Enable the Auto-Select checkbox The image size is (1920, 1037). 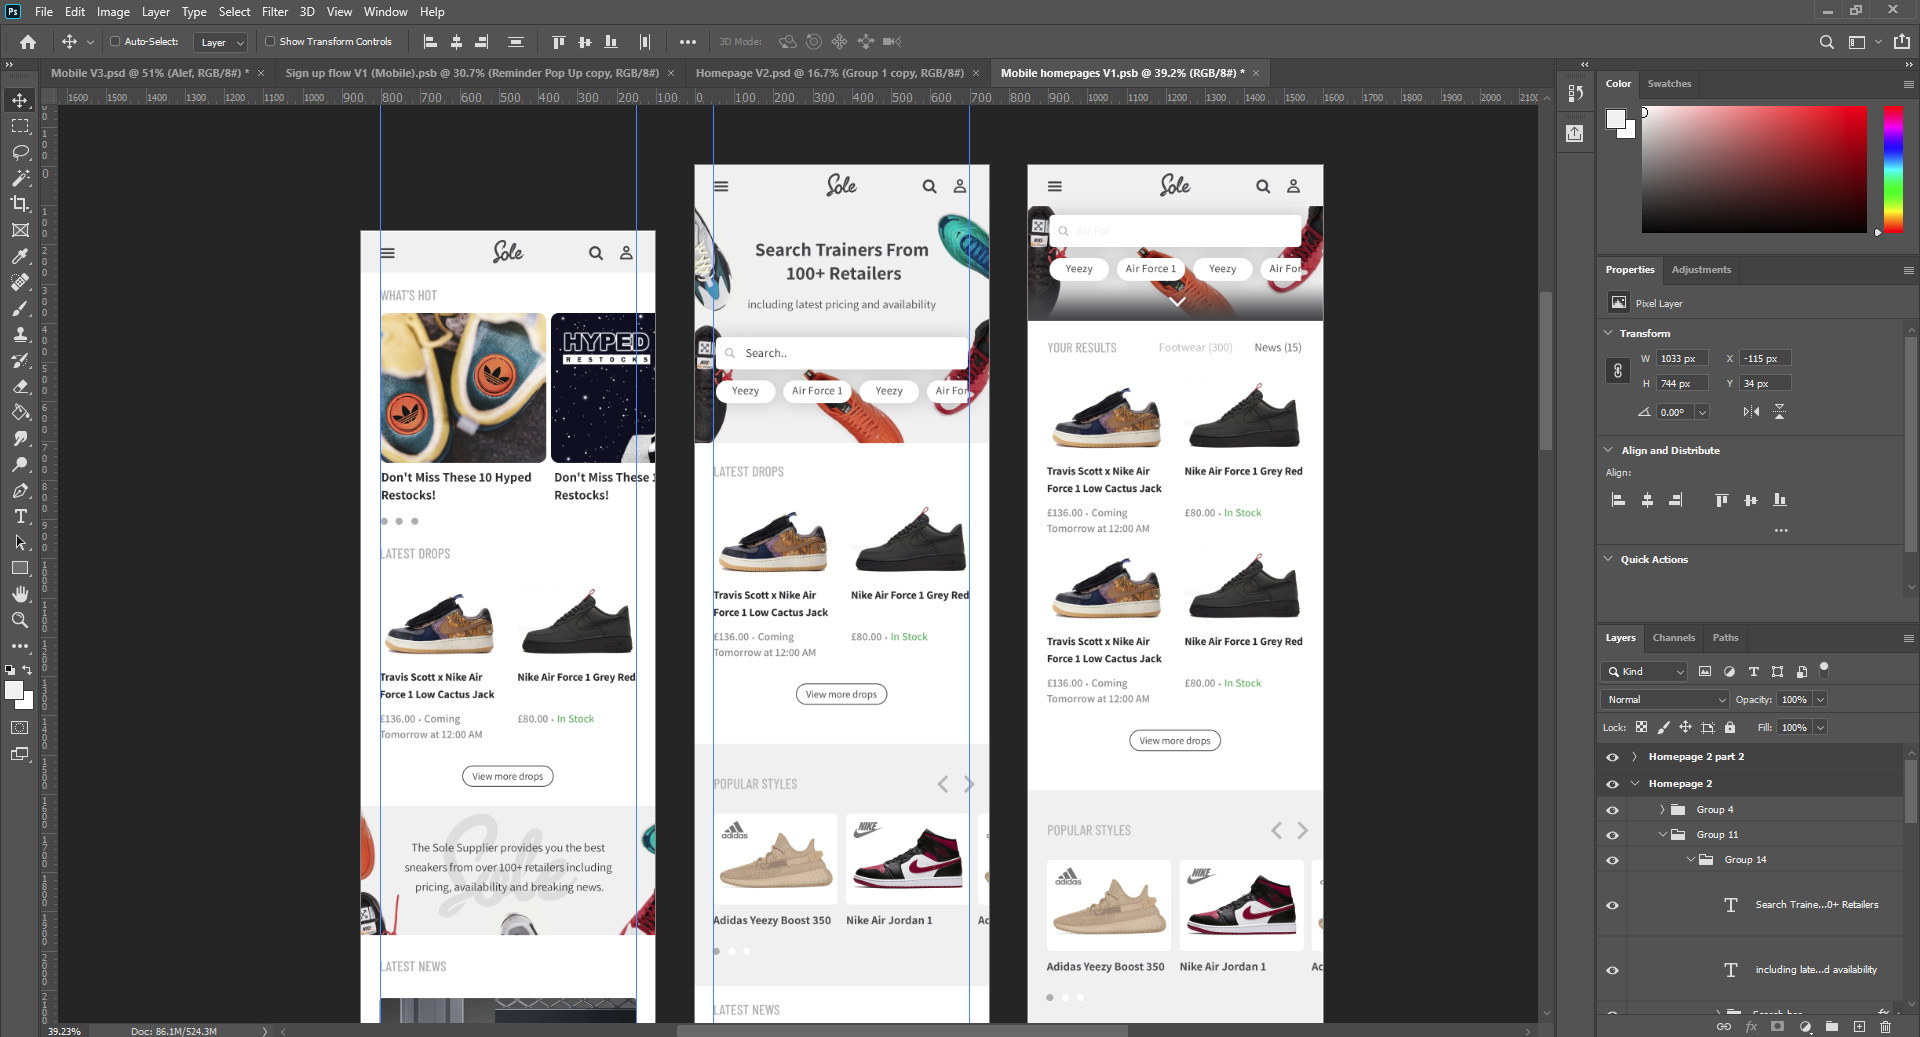(115, 42)
